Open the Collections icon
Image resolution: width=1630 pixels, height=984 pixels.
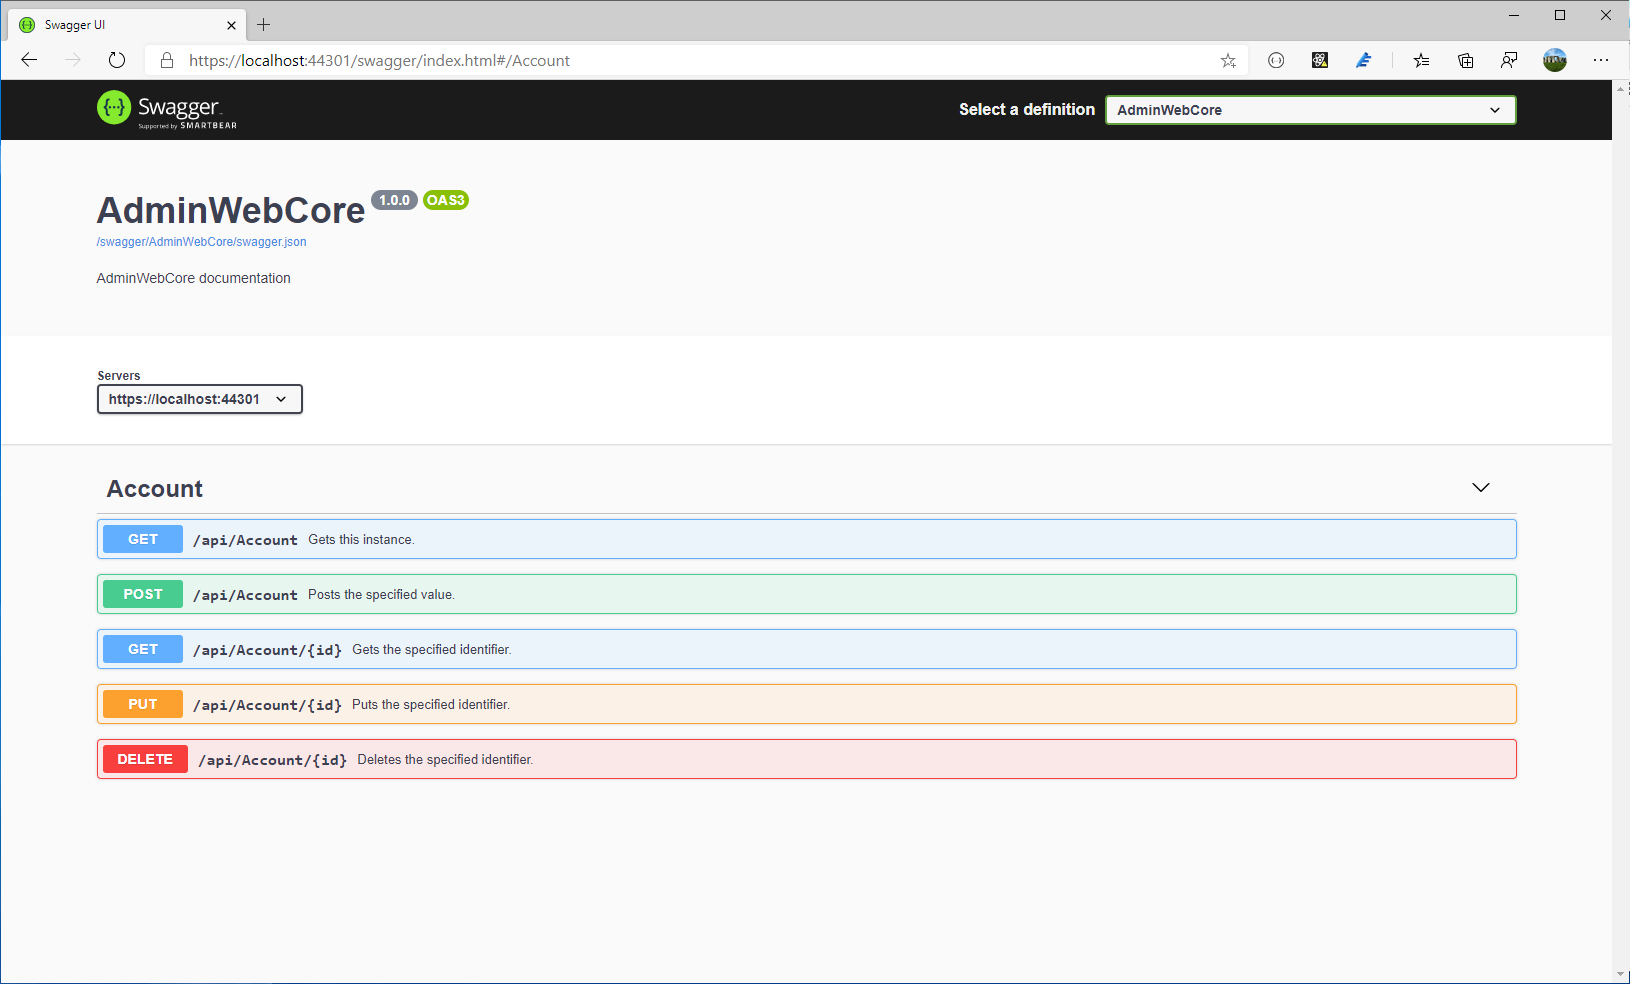[1465, 60]
